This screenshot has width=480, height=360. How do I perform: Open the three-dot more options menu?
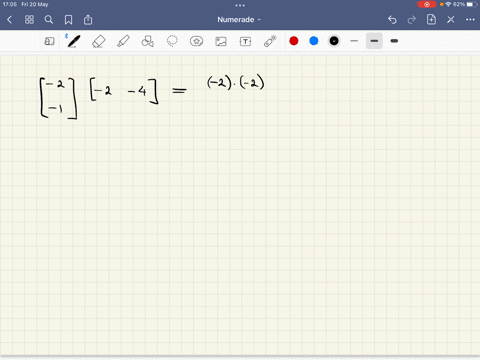pos(470,20)
